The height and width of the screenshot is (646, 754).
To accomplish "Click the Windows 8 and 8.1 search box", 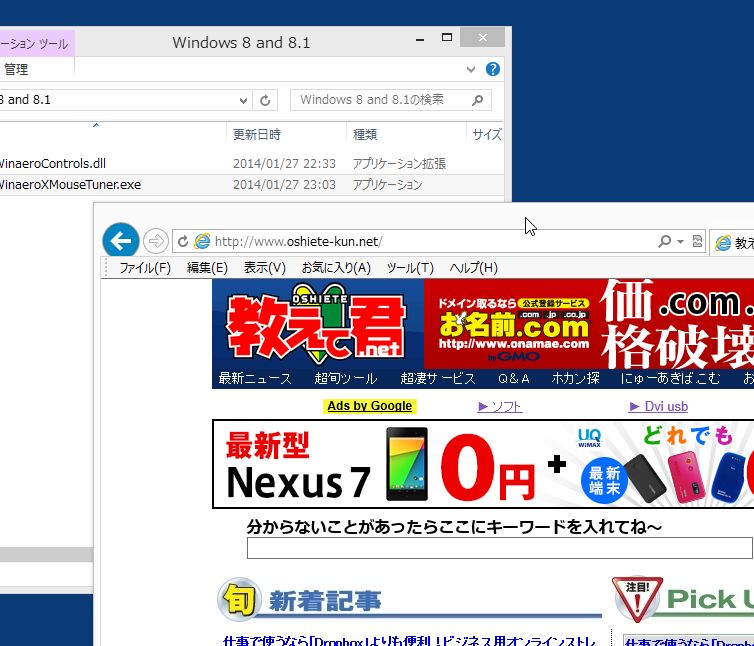I will click(390, 100).
